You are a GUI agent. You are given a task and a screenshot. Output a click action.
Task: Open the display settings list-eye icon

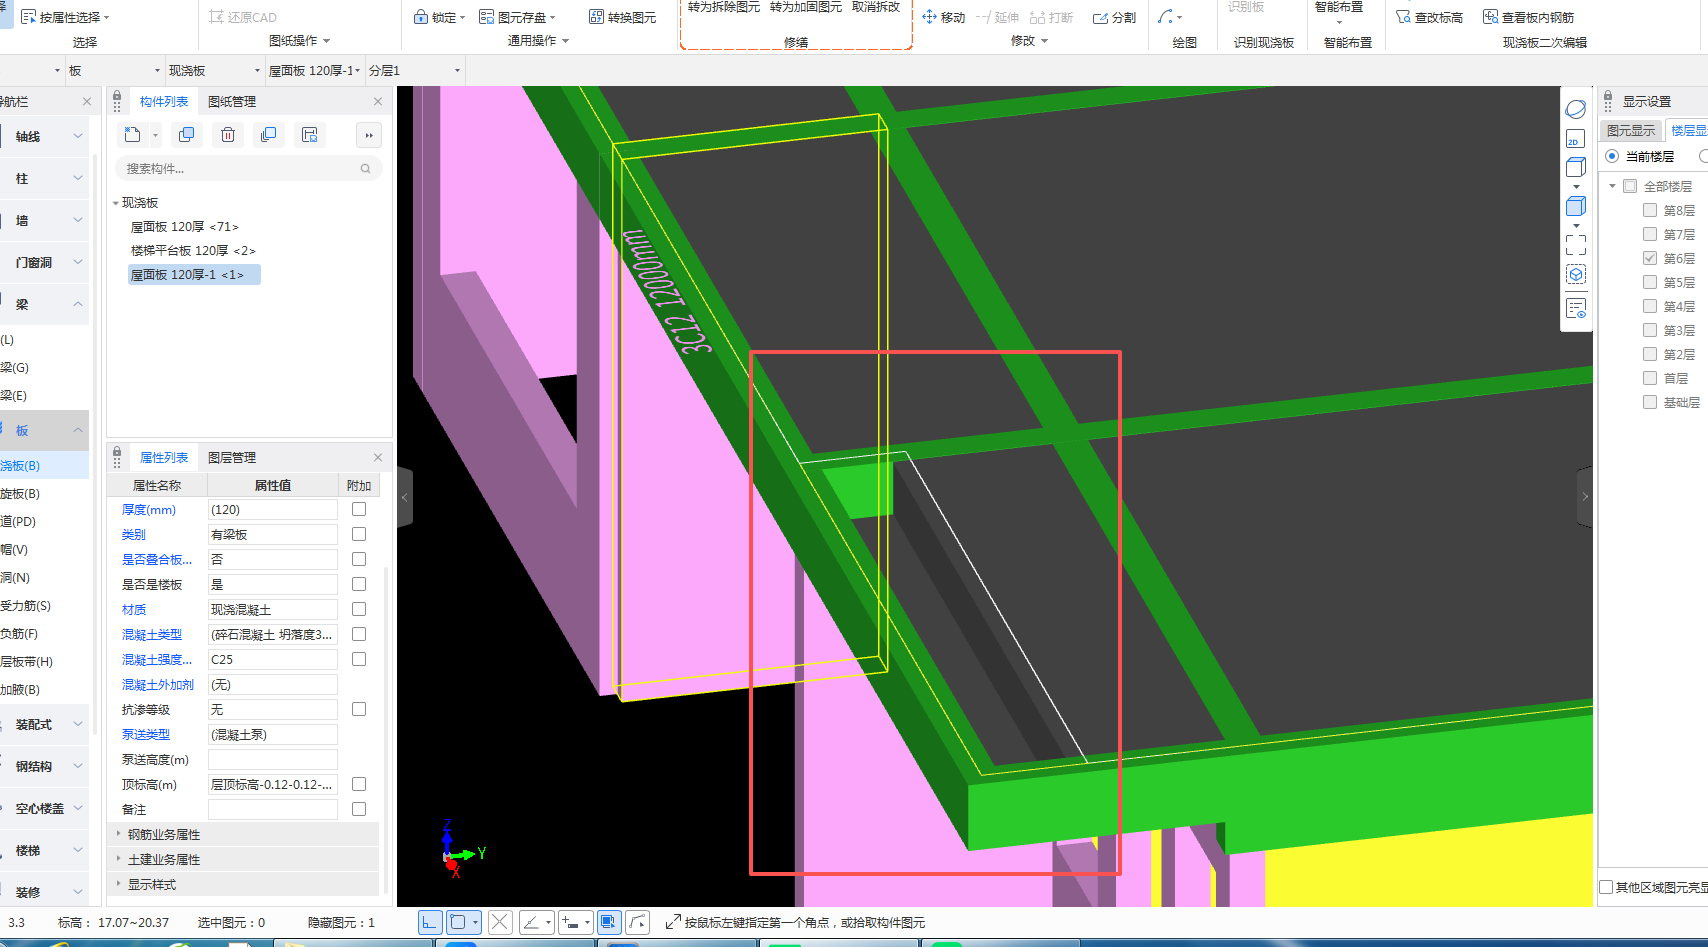click(x=1576, y=309)
